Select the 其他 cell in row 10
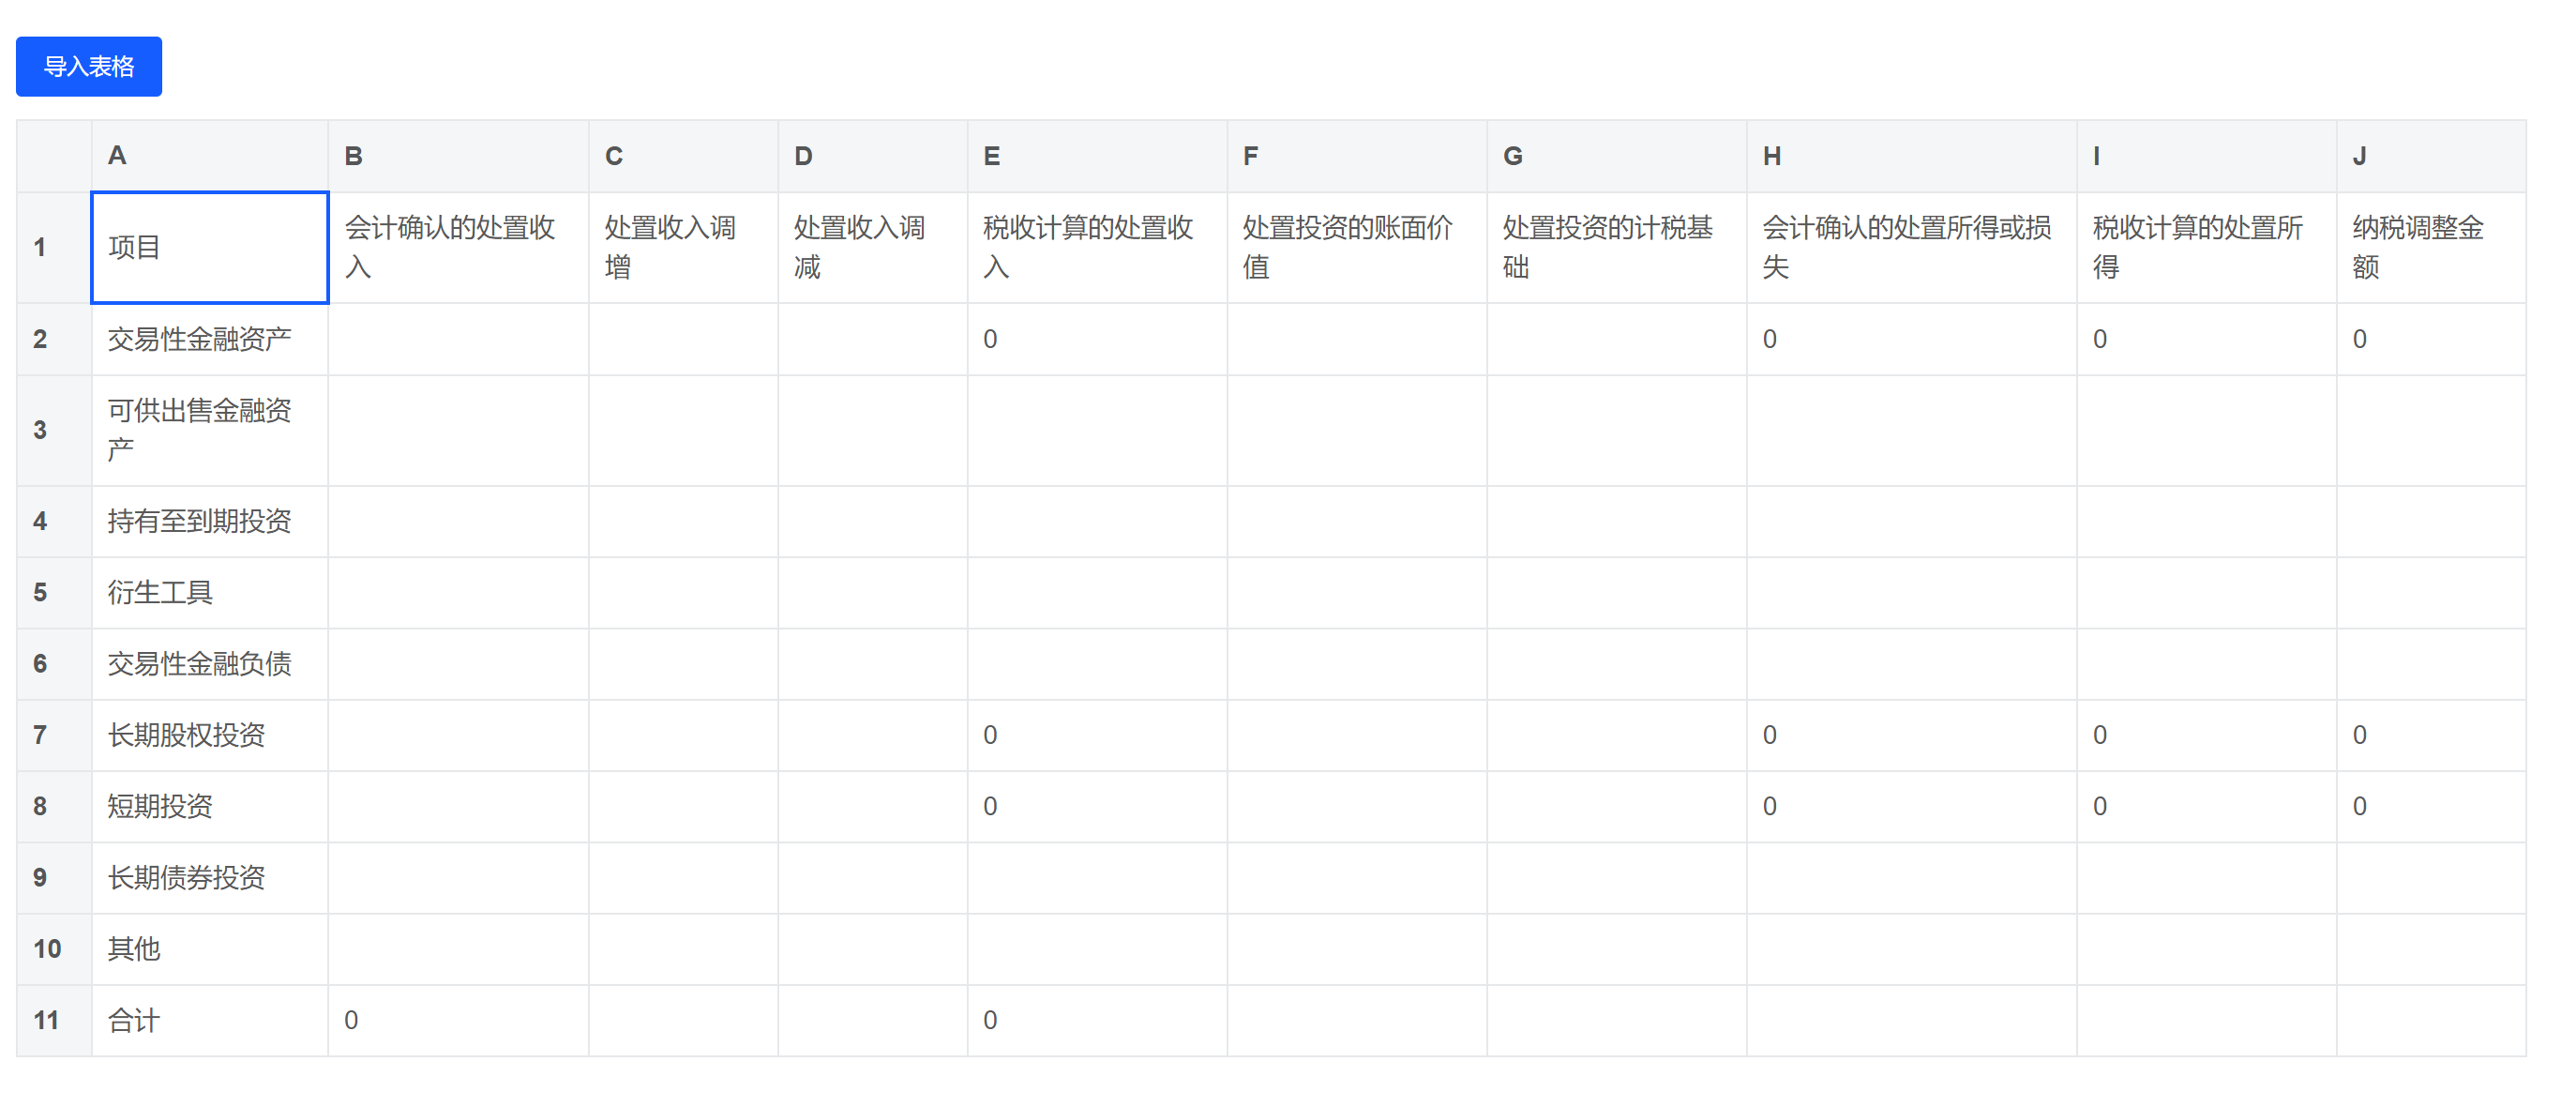Viewport: 2576px width, 1107px height. [209, 949]
